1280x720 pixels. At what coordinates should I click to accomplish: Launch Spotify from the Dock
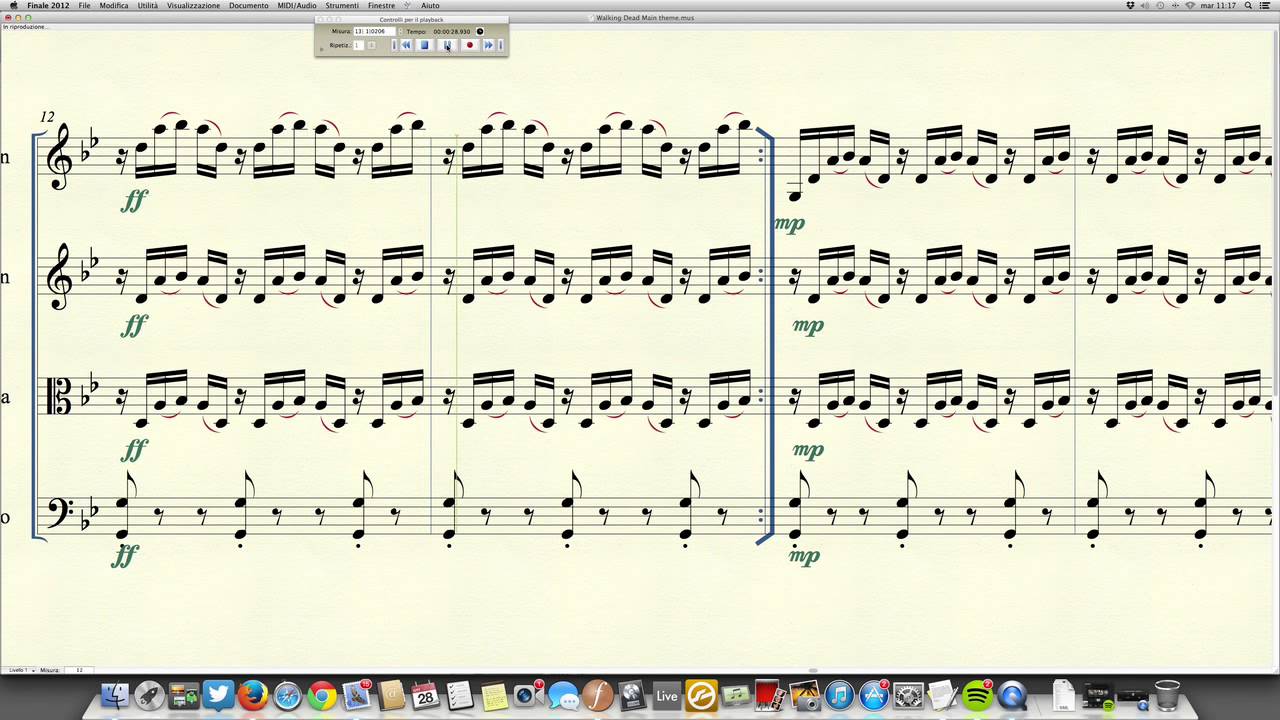tap(977, 696)
